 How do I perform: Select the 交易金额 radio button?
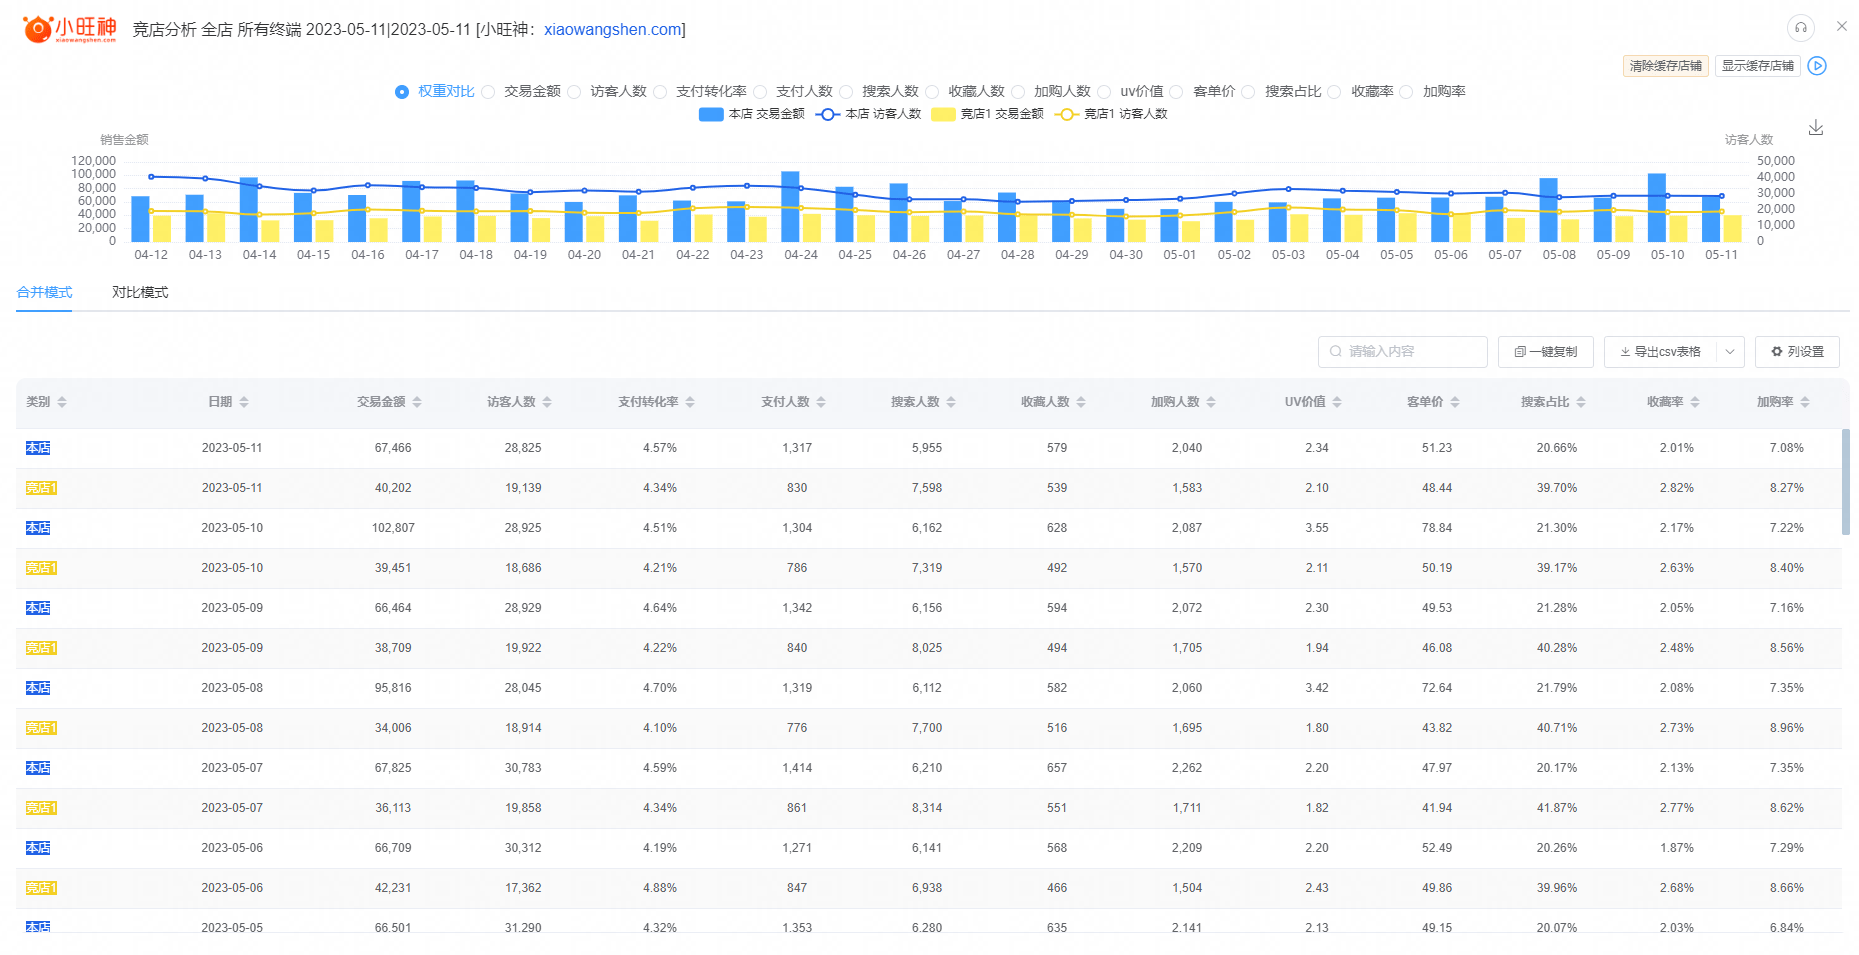(x=488, y=92)
